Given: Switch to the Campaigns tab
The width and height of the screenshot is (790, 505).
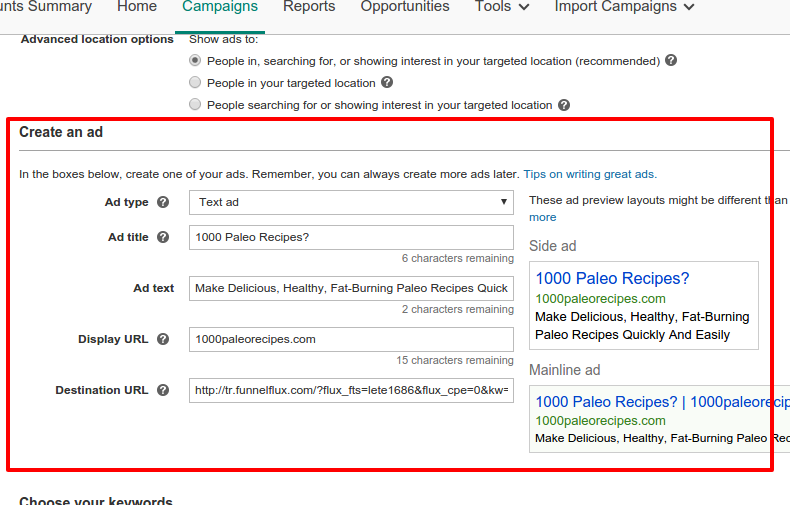Looking at the screenshot, I should [220, 7].
